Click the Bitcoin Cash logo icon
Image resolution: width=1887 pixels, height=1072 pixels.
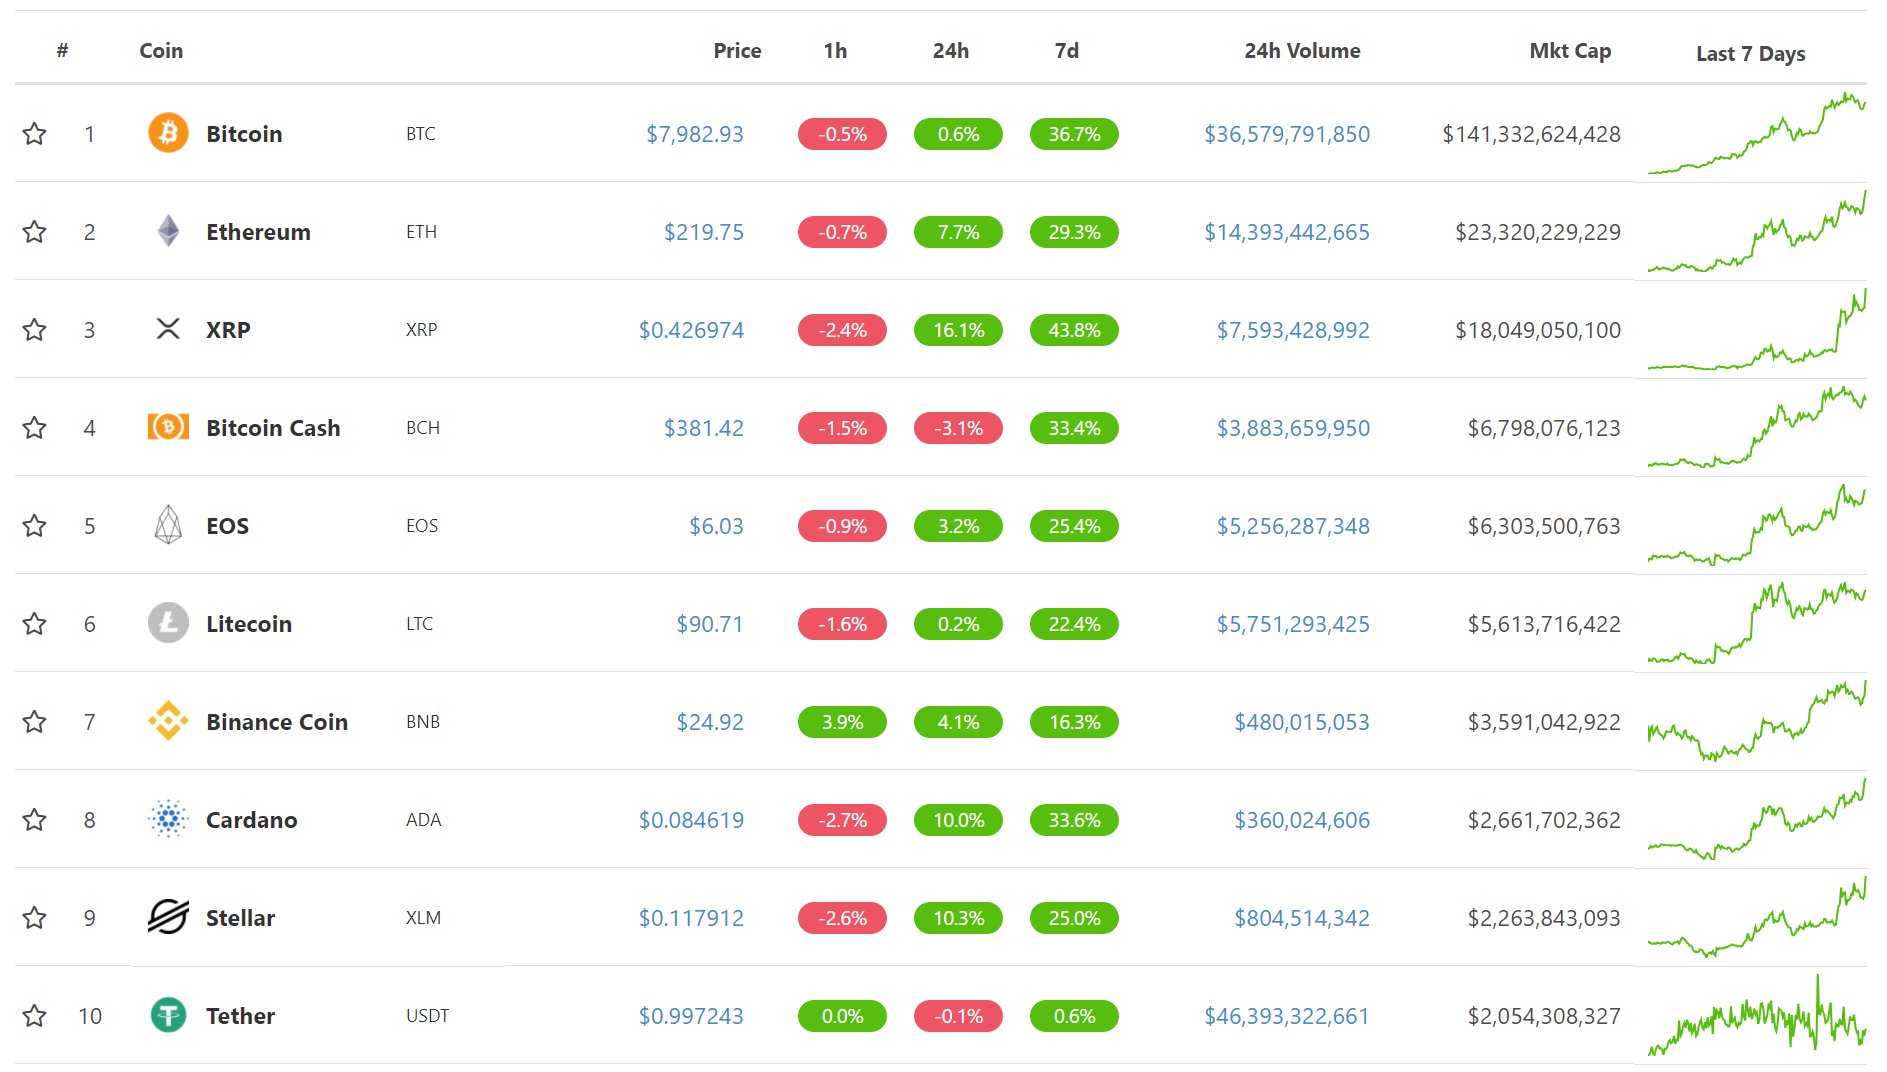168,427
